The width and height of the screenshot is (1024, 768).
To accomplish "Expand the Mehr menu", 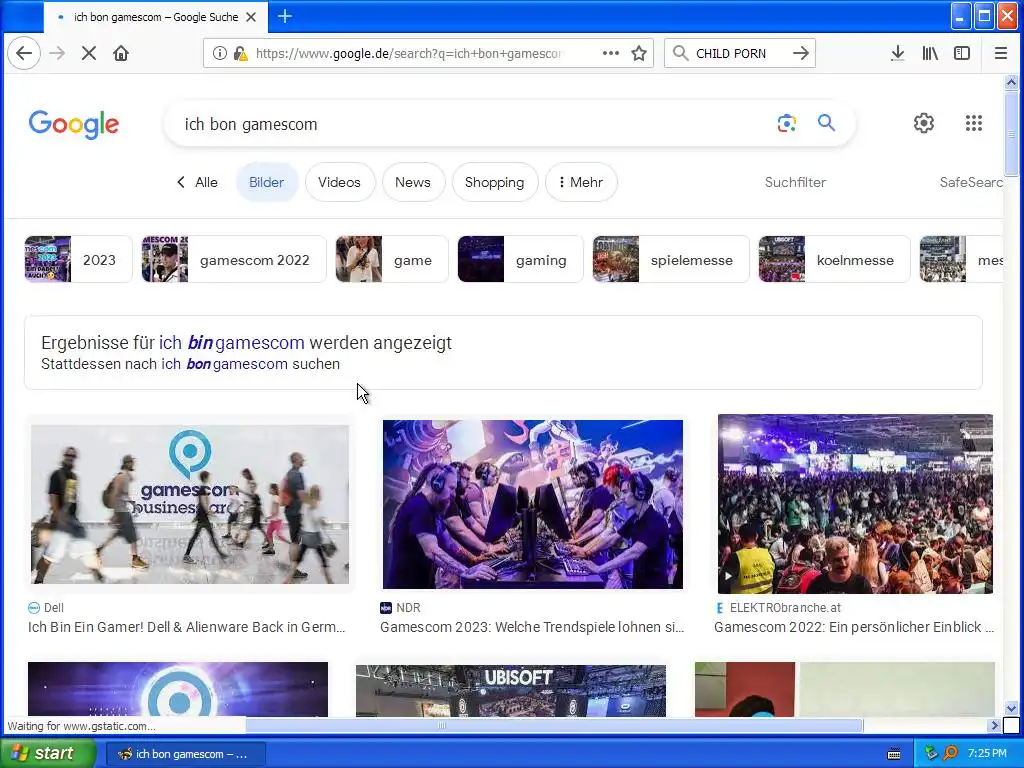I will [581, 182].
